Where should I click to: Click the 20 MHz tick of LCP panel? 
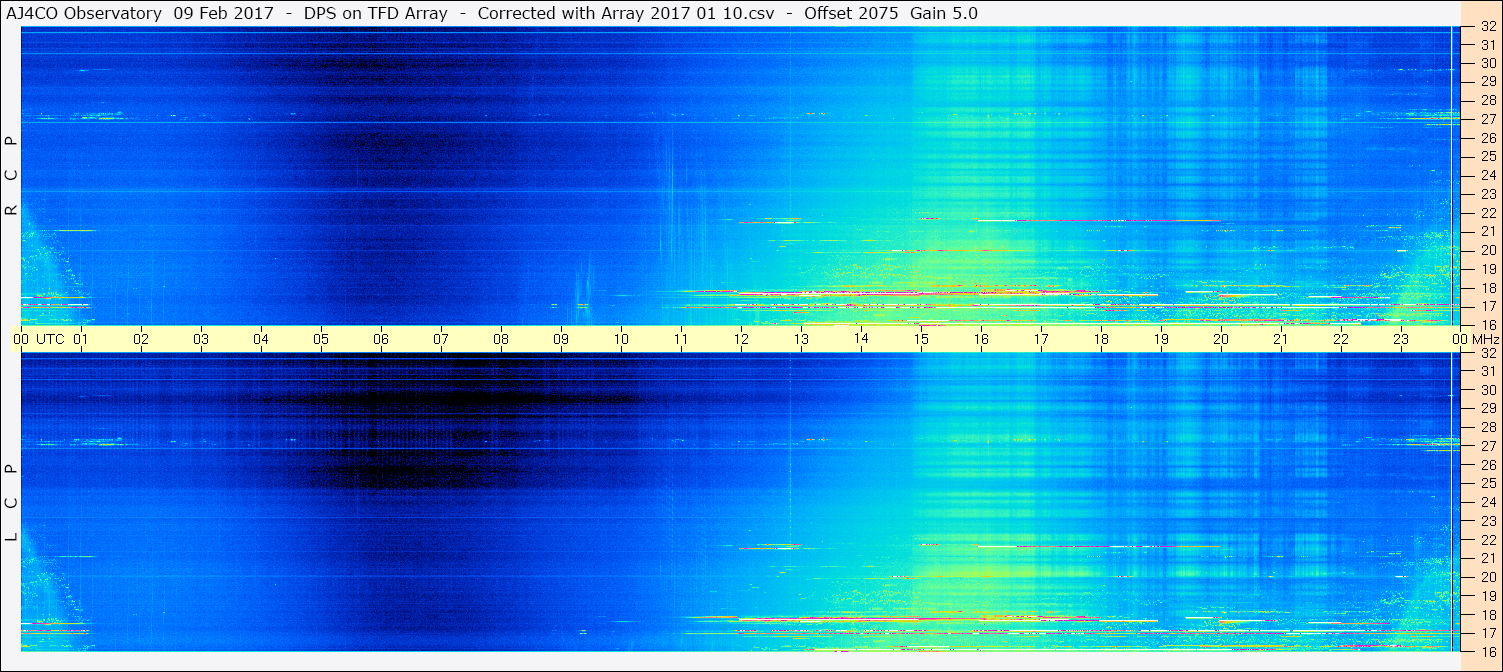tap(1487, 577)
